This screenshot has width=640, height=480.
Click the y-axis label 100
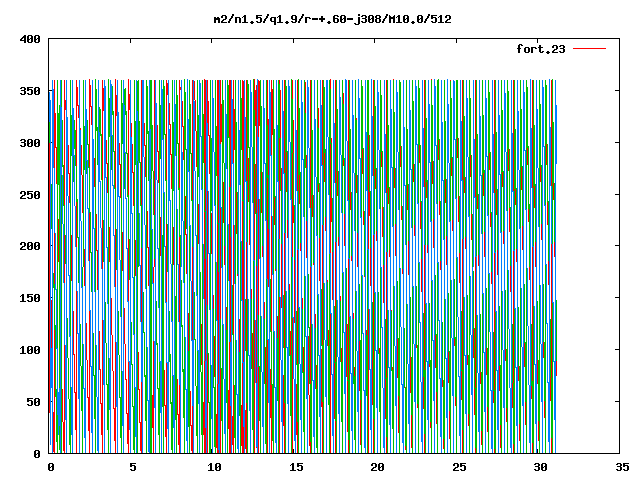point(30,350)
